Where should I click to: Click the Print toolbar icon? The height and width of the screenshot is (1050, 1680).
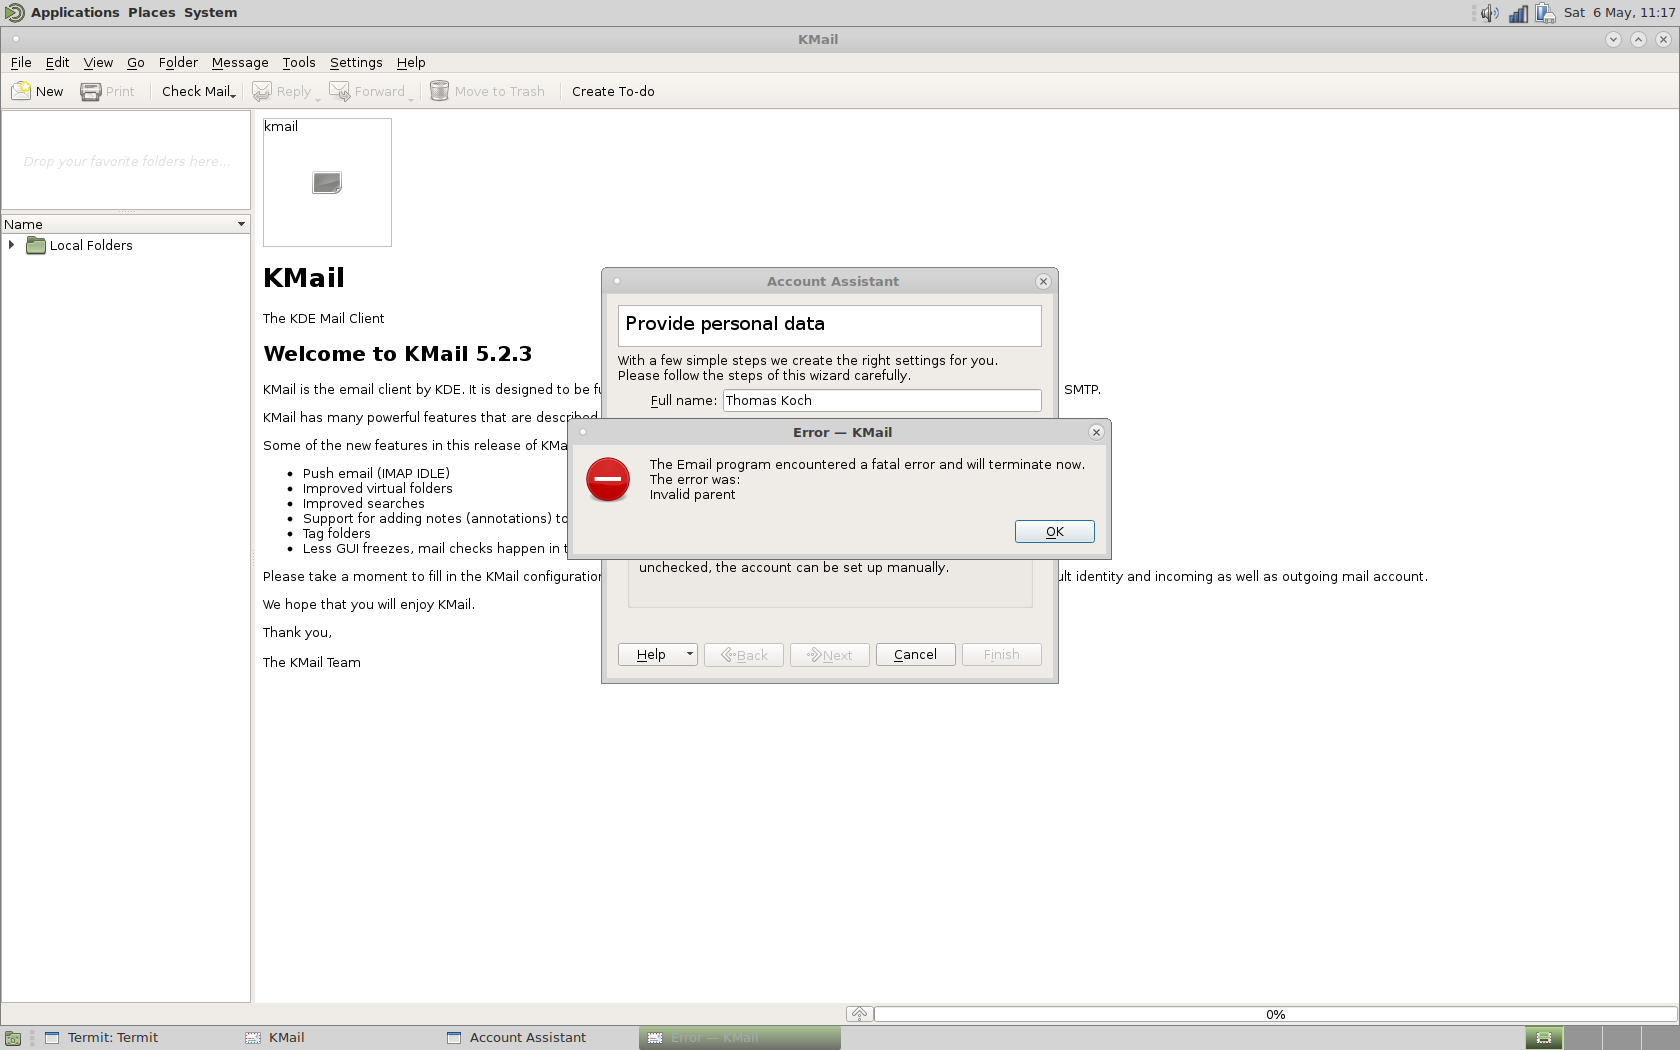point(91,91)
